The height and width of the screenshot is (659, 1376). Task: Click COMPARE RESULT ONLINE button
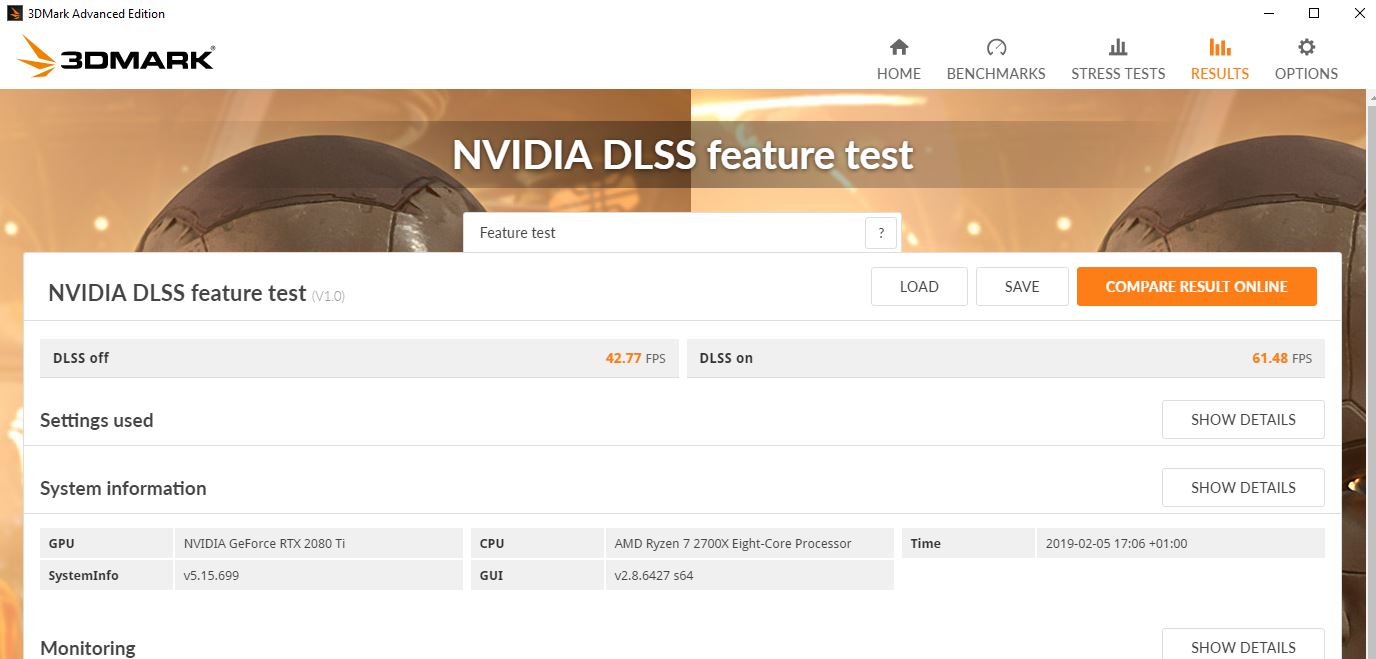[x=1196, y=286]
